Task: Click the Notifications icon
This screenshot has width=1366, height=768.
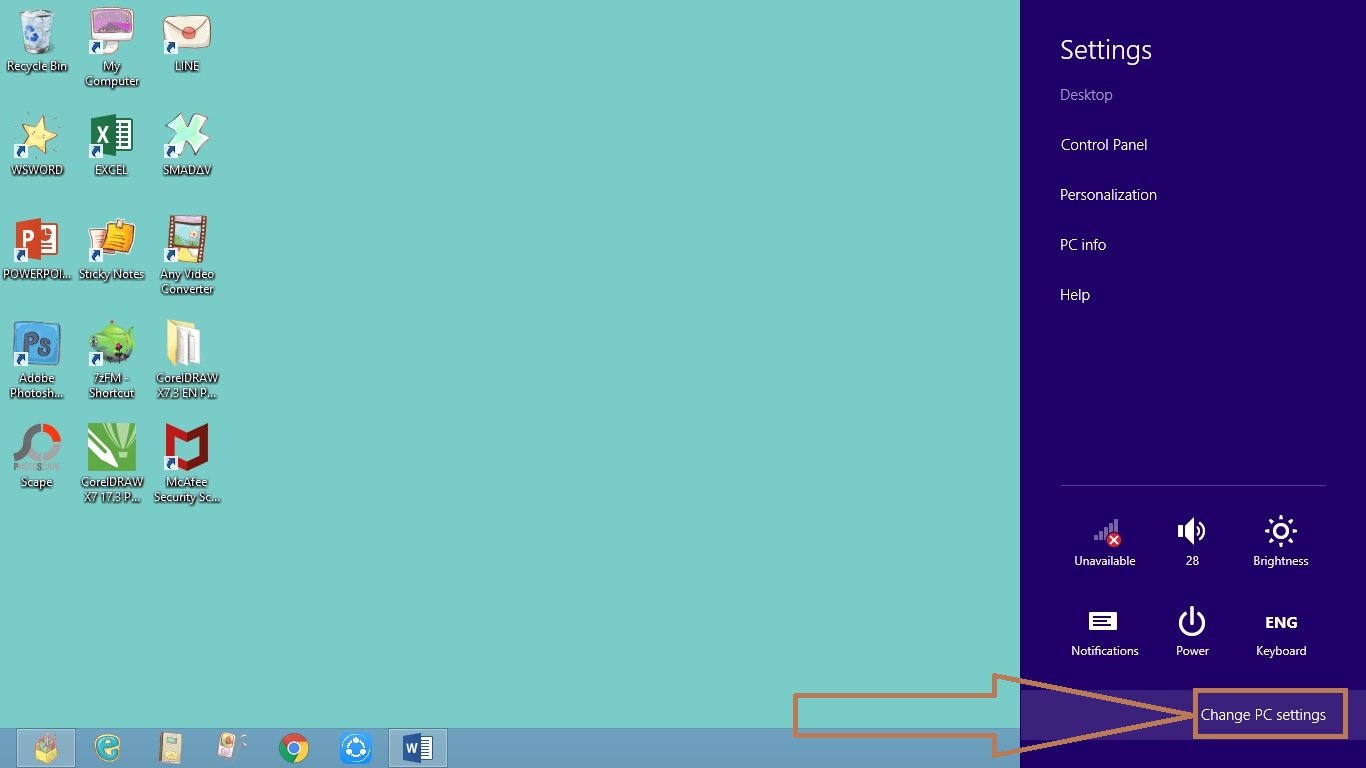Action: (1104, 633)
